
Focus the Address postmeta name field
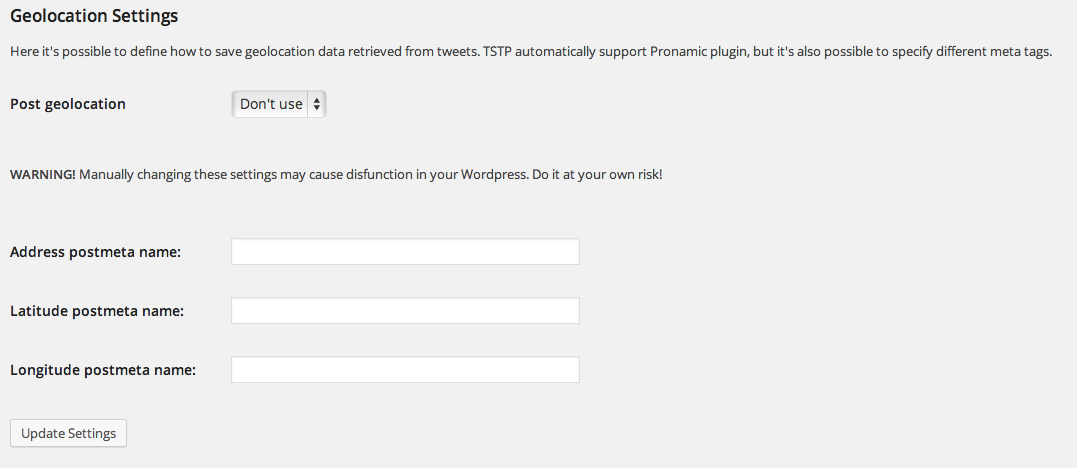click(x=405, y=252)
